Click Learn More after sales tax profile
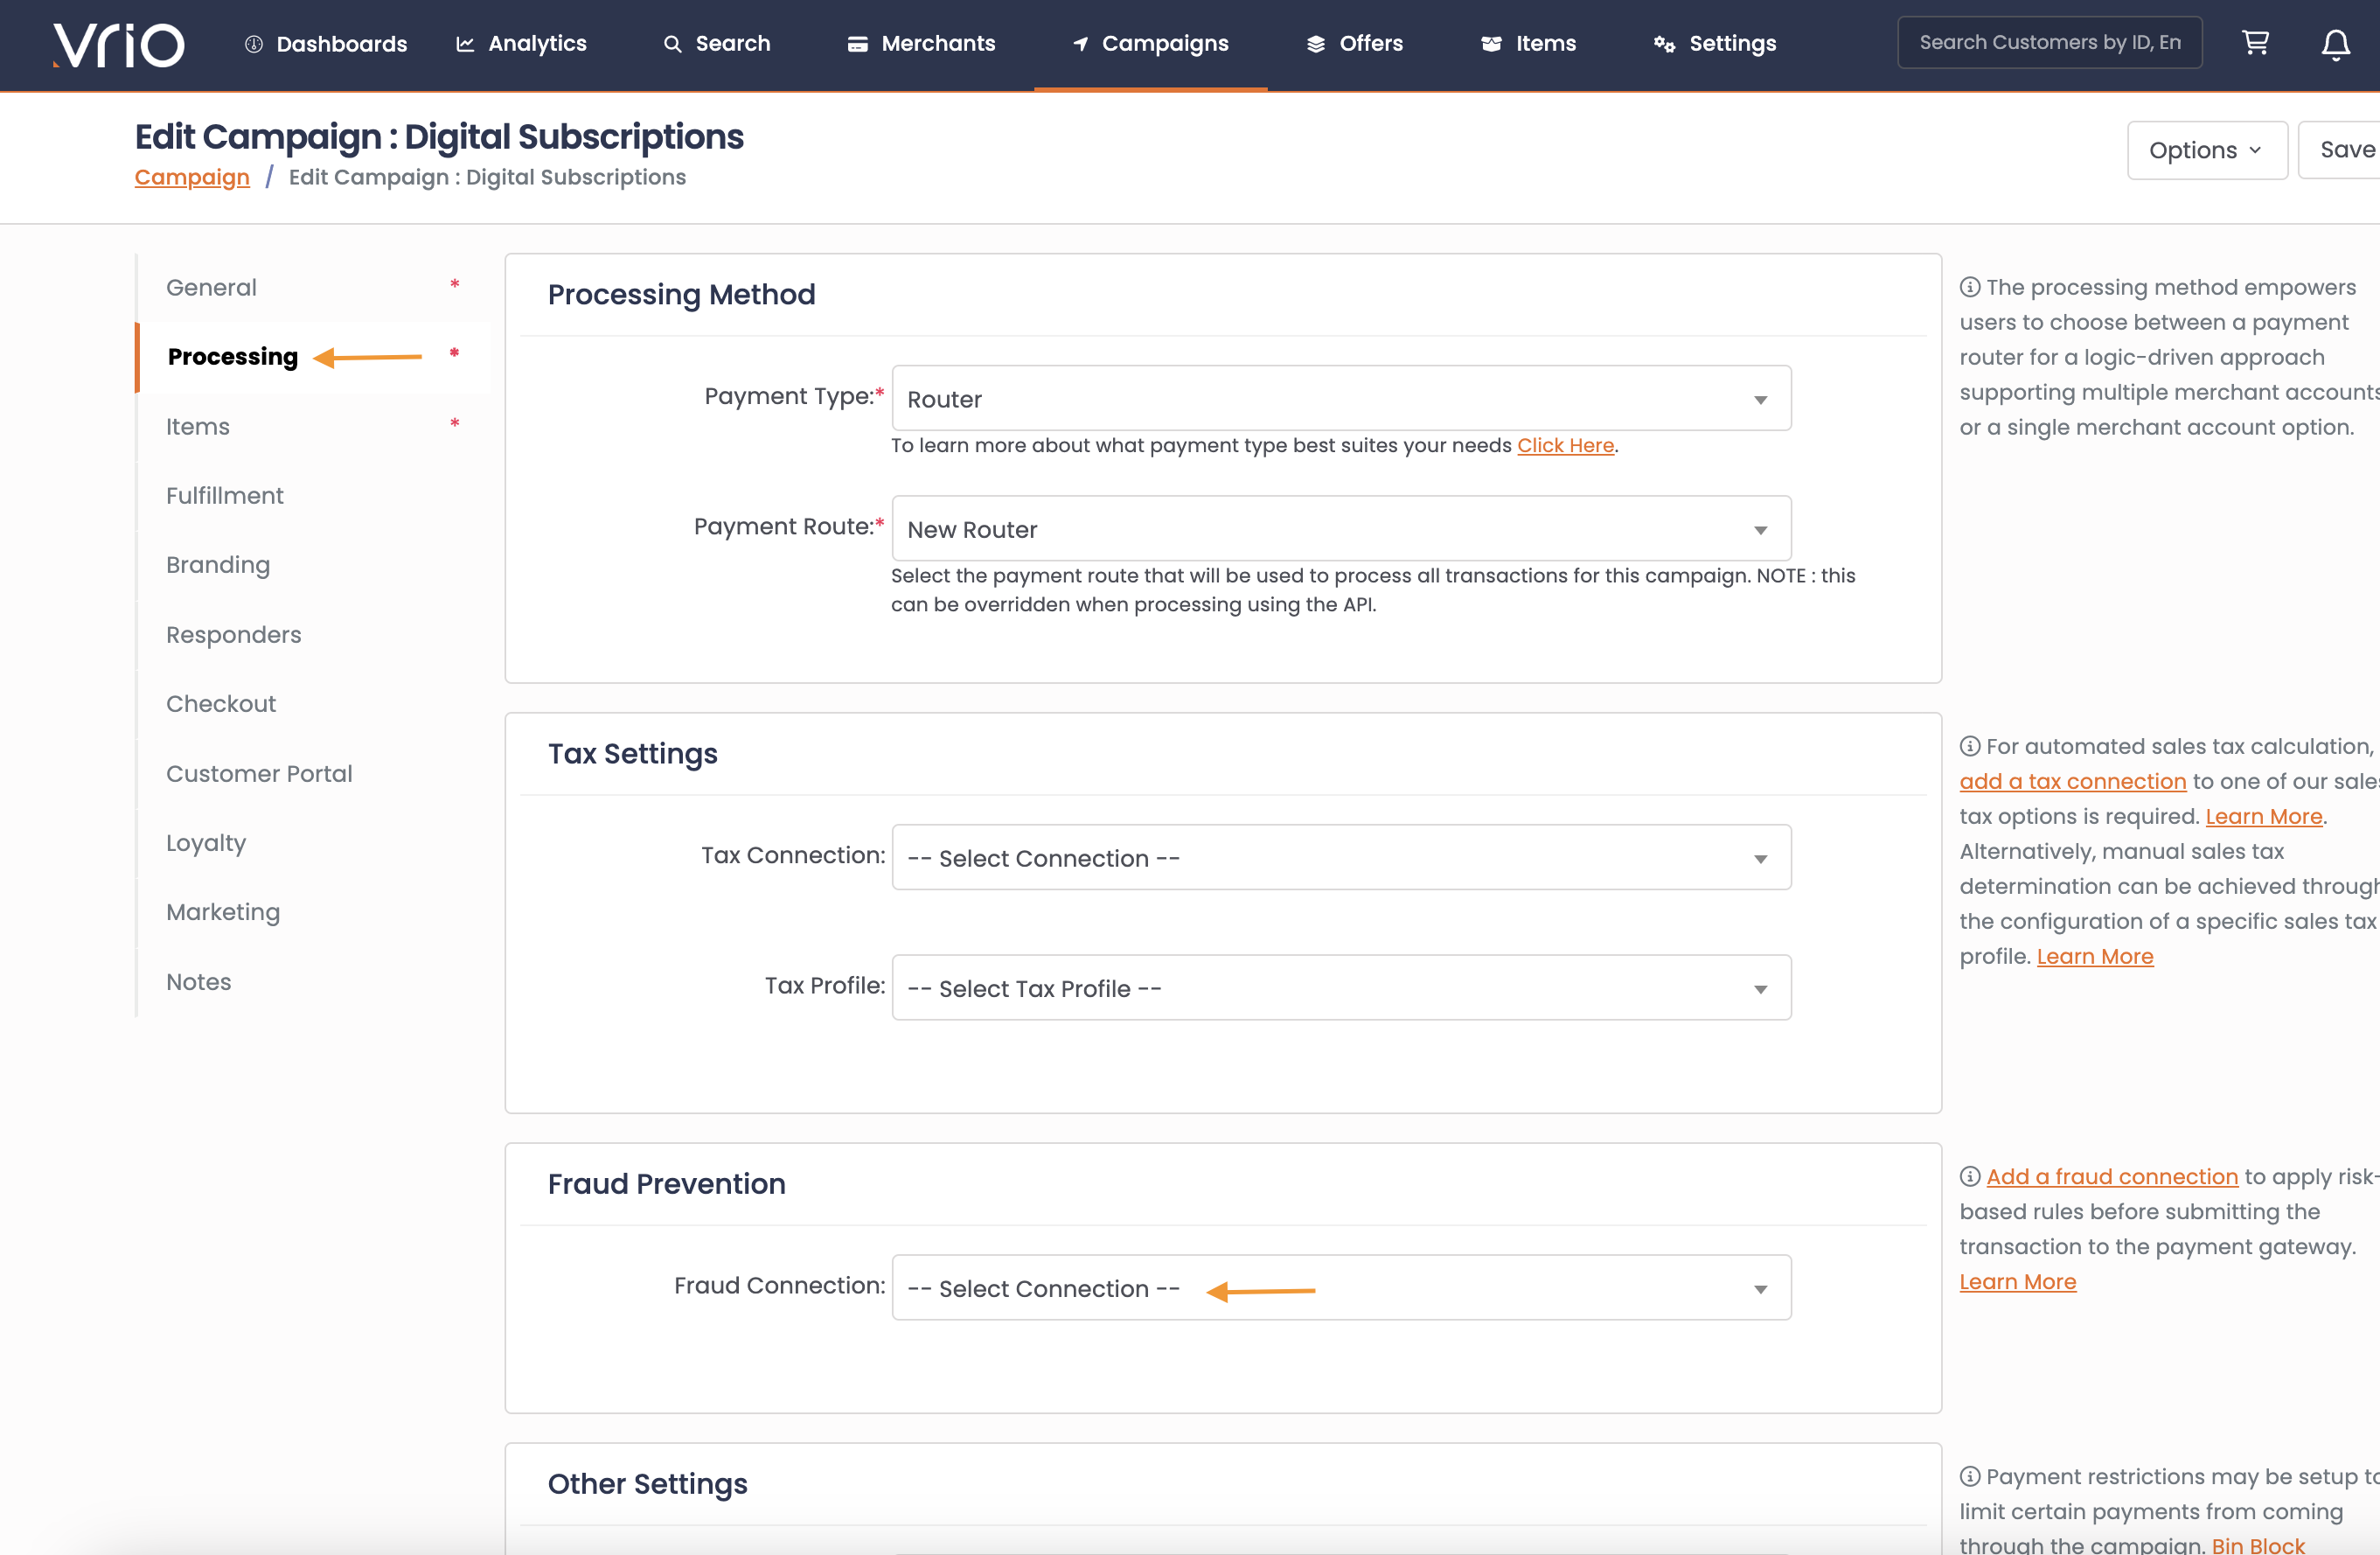Image resolution: width=2380 pixels, height=1555 pixels. [x=2094, y=956]
